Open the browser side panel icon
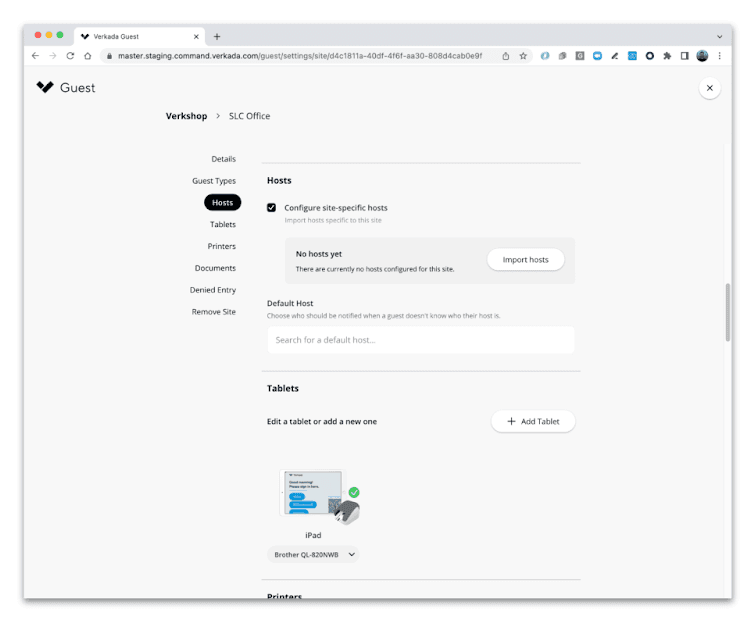751x625 pixels. [684, 56]
